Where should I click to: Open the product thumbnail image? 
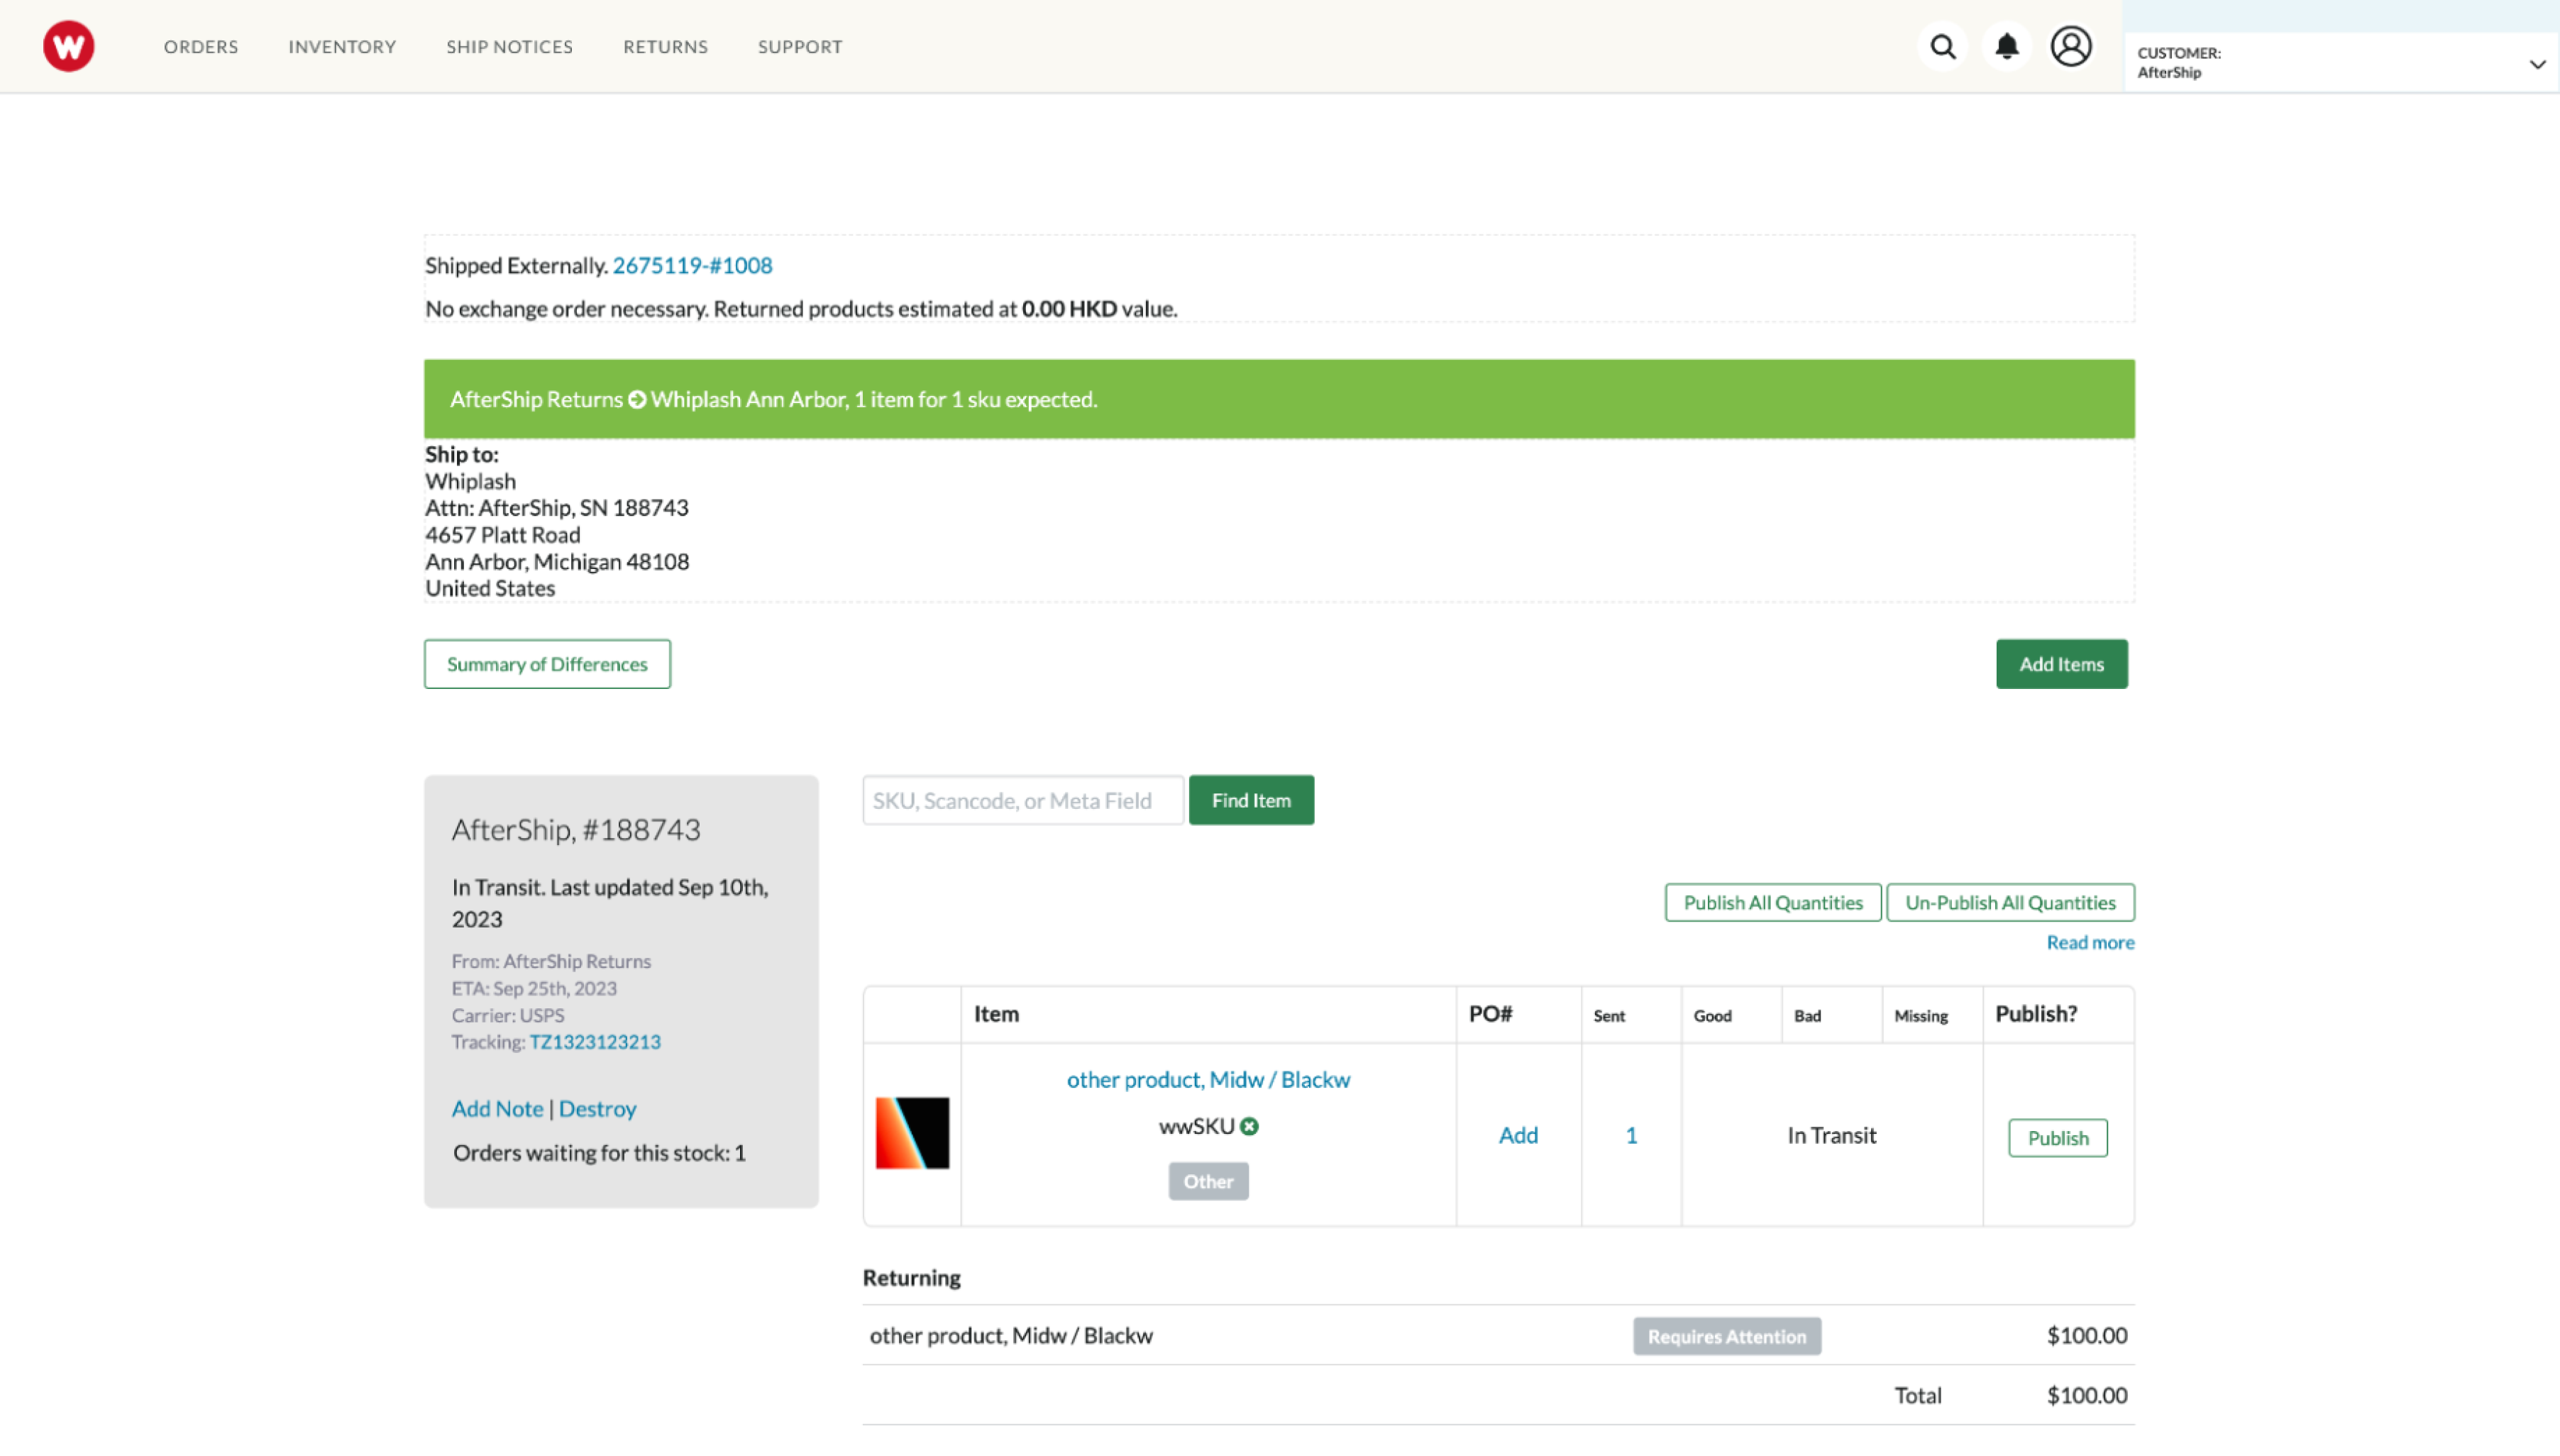(x=912, y=1133)
